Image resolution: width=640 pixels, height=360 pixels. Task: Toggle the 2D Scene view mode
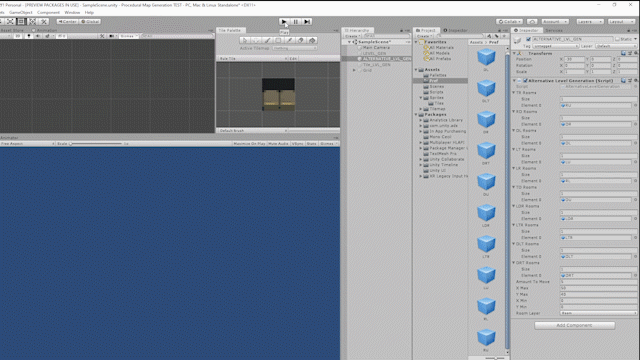tap(18, 36)
